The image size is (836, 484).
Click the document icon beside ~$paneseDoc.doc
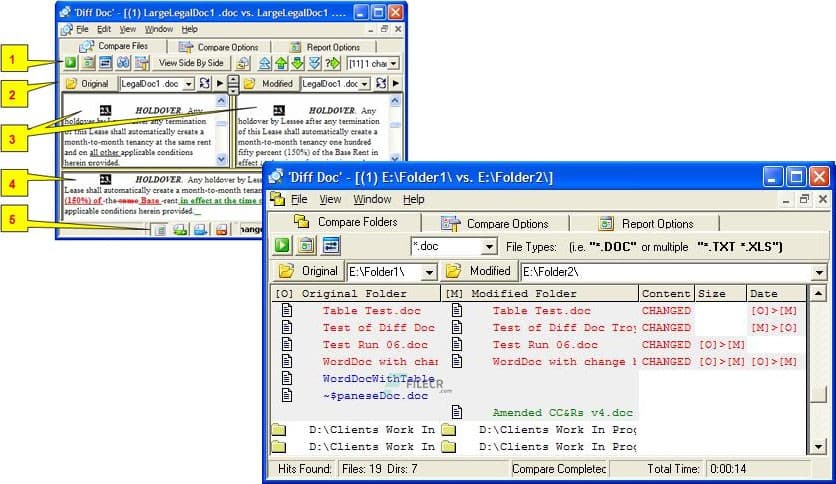[x=287, y=396]
